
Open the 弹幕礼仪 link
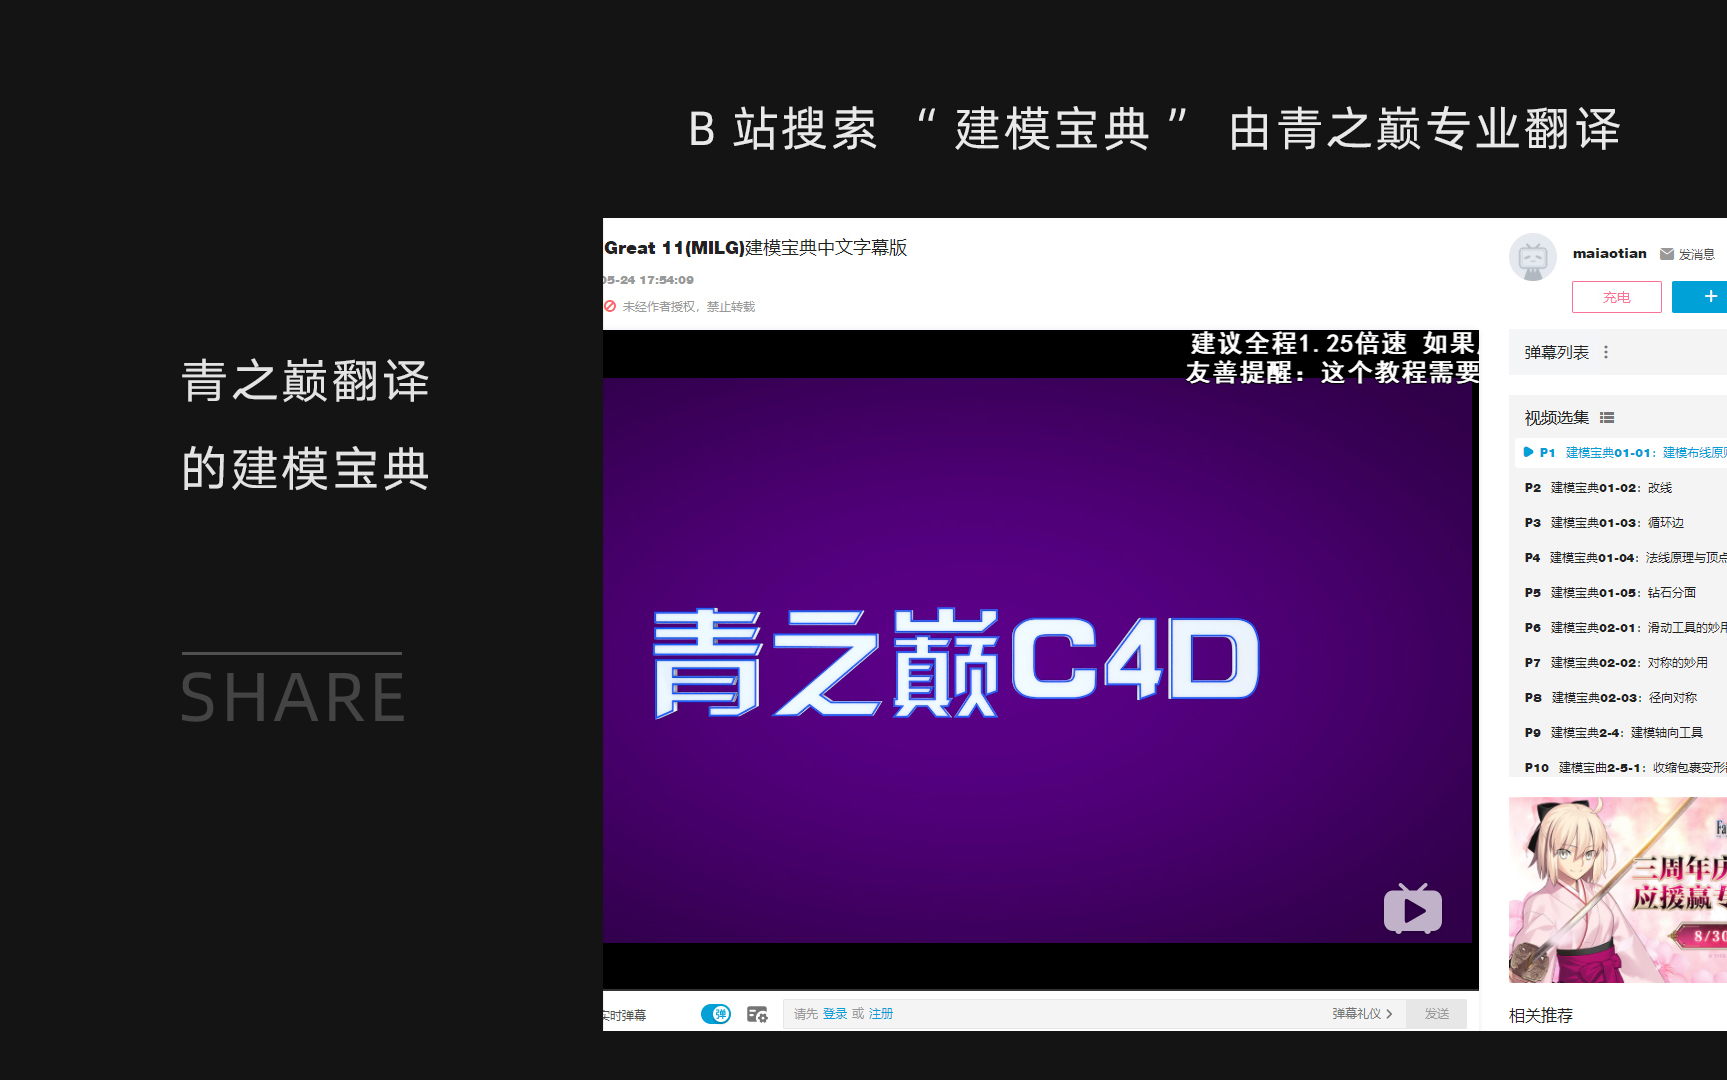pyautogui.click(x=1362, y=1014)
